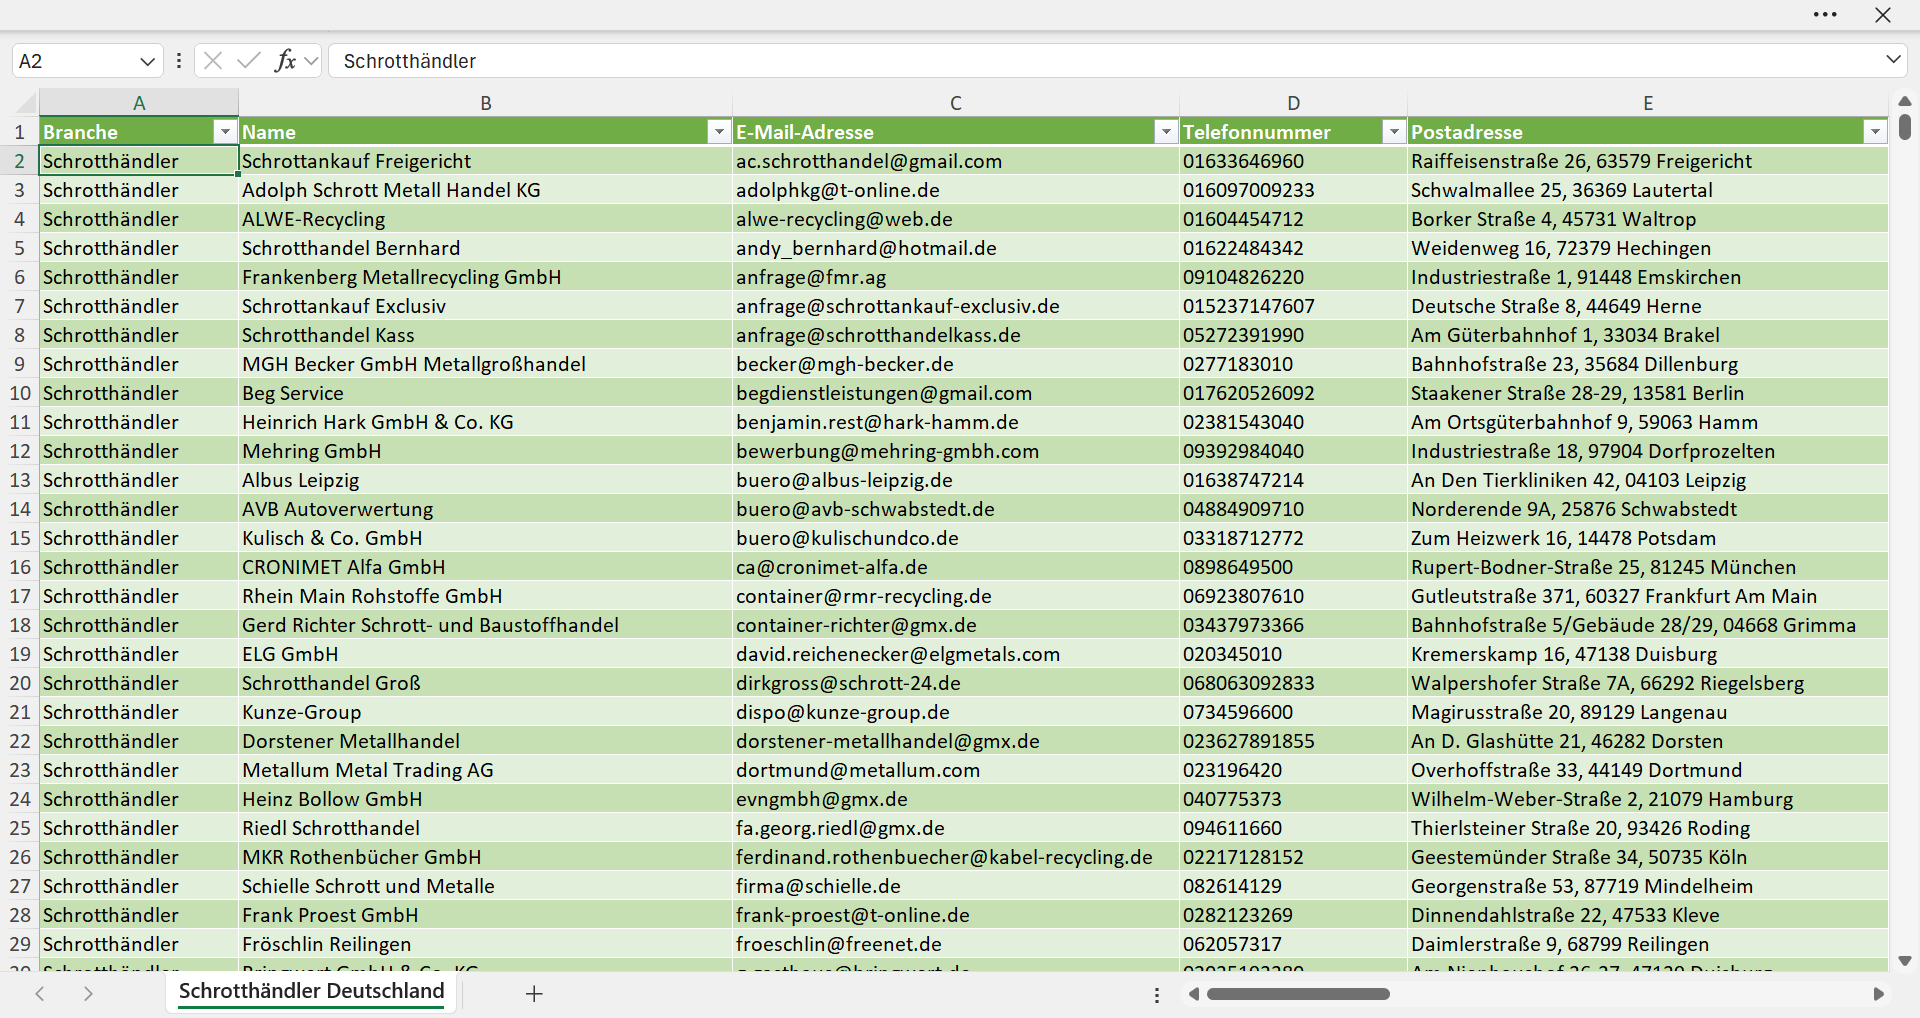Viewport: 1920px width, 1018px height.
Task: Close the window with the X button
Action: point(1883,15)
